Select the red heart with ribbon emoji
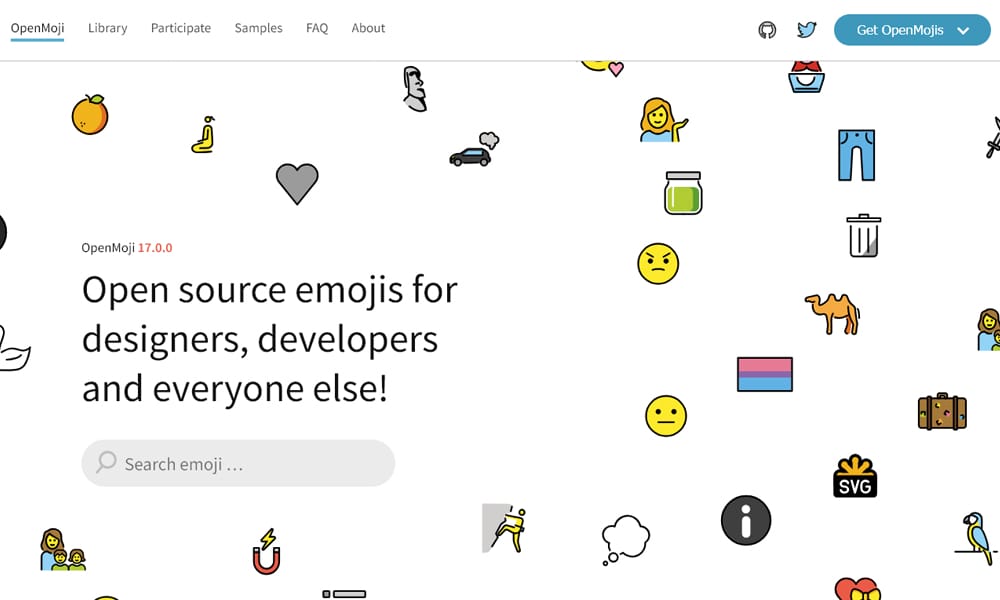Viewport: 1000px width, 600px height. pos(857,589)
